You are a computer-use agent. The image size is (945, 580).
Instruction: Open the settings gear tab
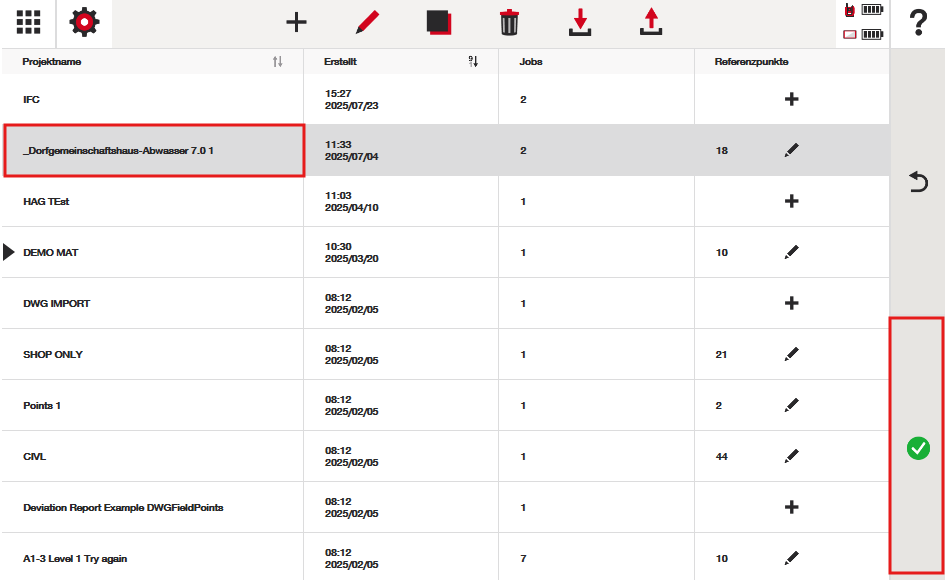pos(84,22)
